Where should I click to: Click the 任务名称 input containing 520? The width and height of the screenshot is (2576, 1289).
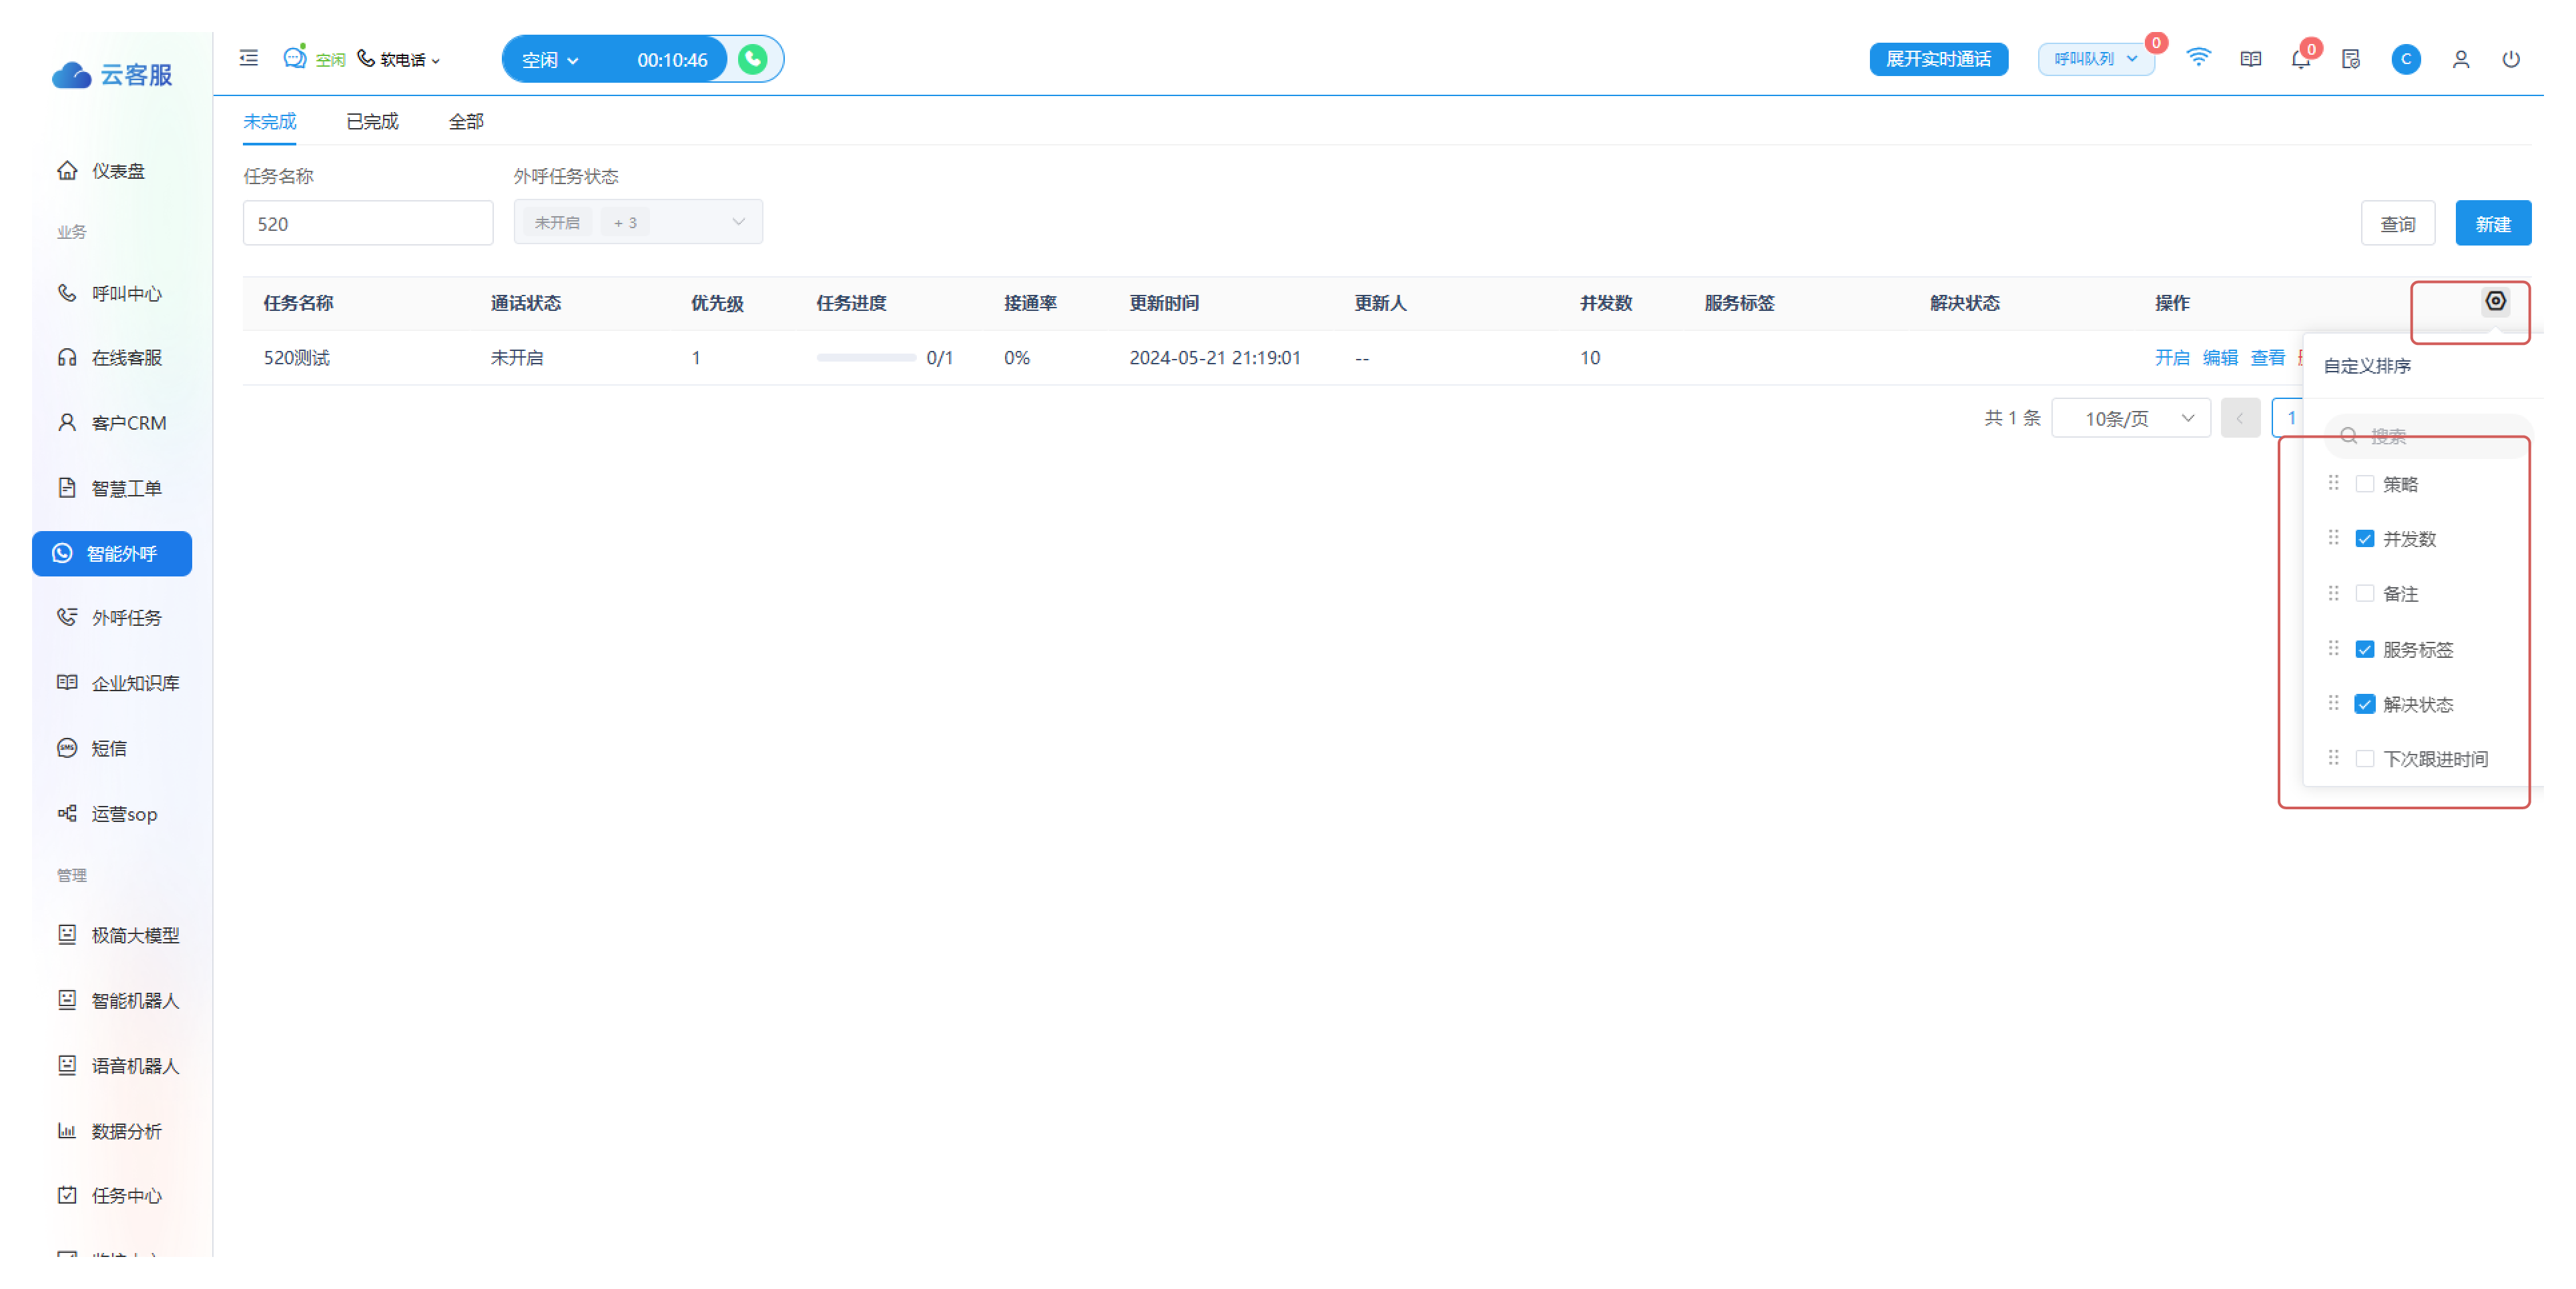pos(368,223)
